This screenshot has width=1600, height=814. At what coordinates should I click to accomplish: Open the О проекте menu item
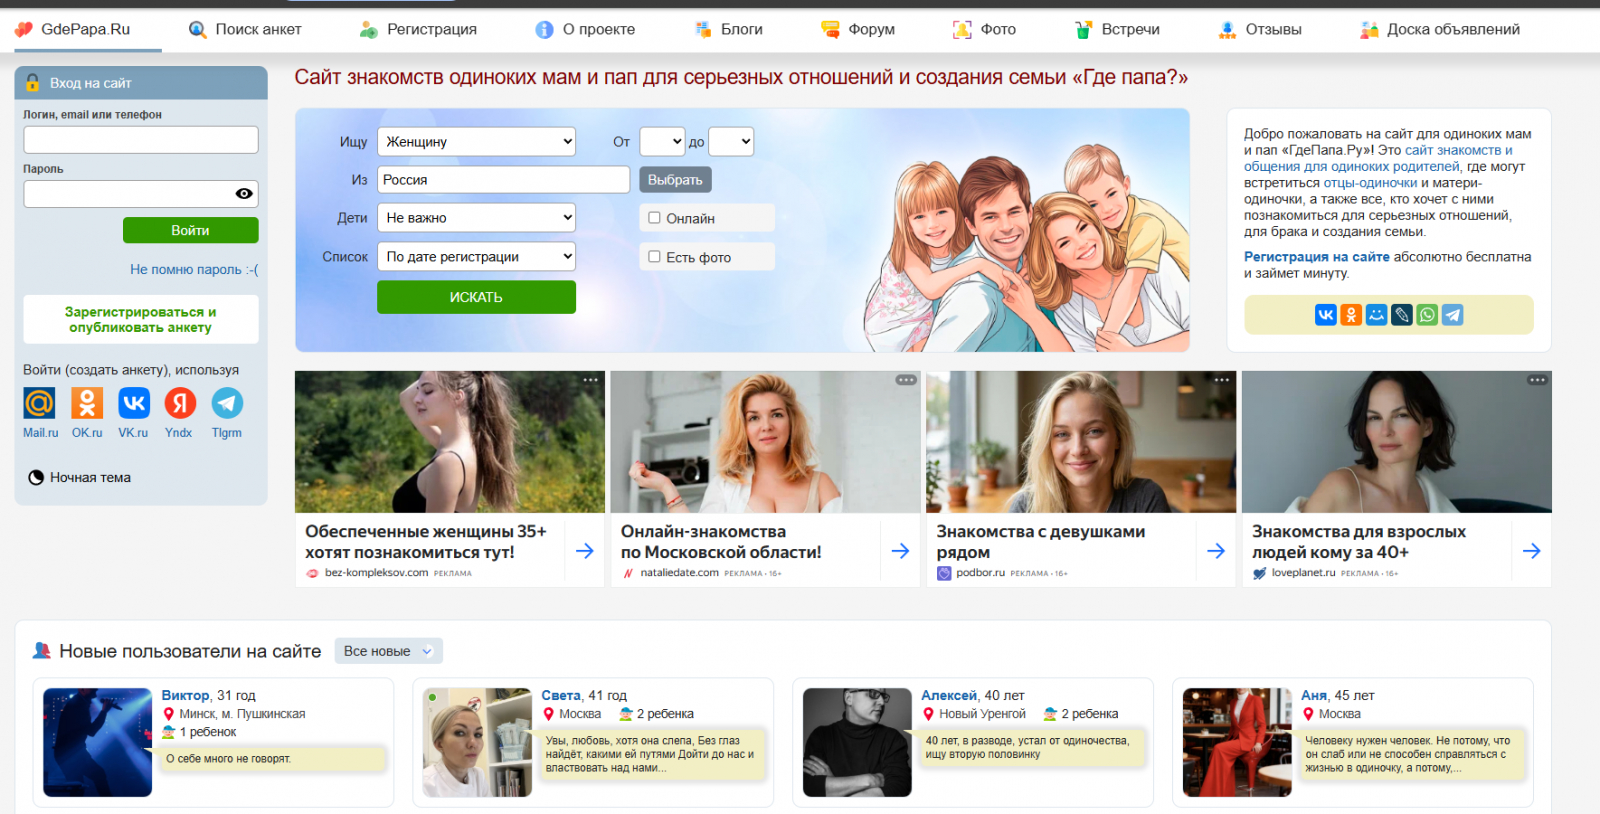click(x=586, y=30)
